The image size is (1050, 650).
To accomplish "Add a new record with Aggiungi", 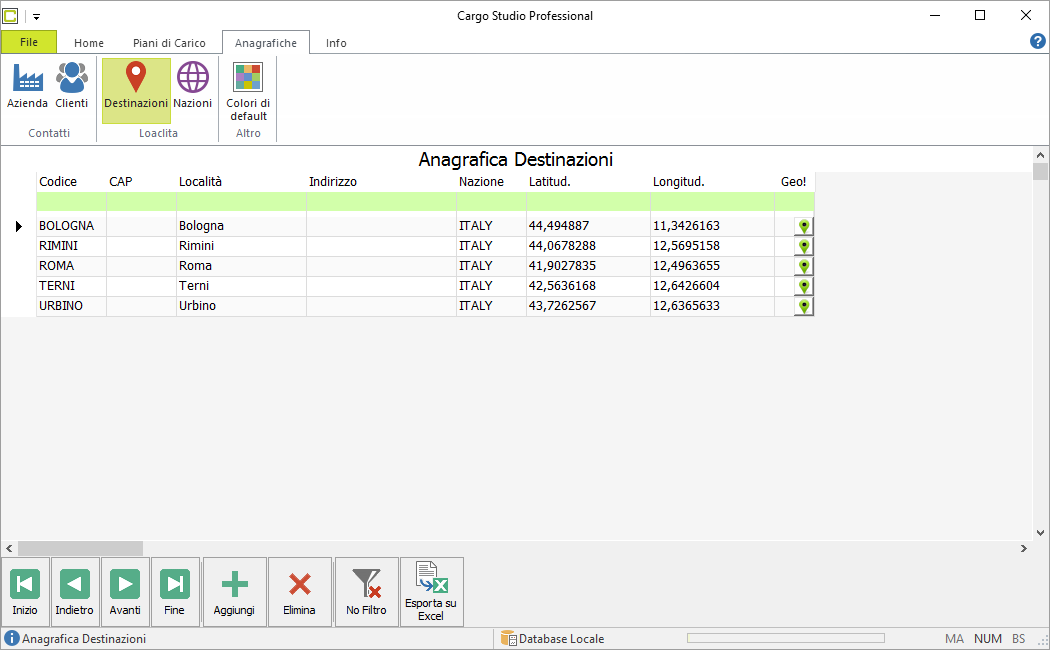I will pos(234,592).
